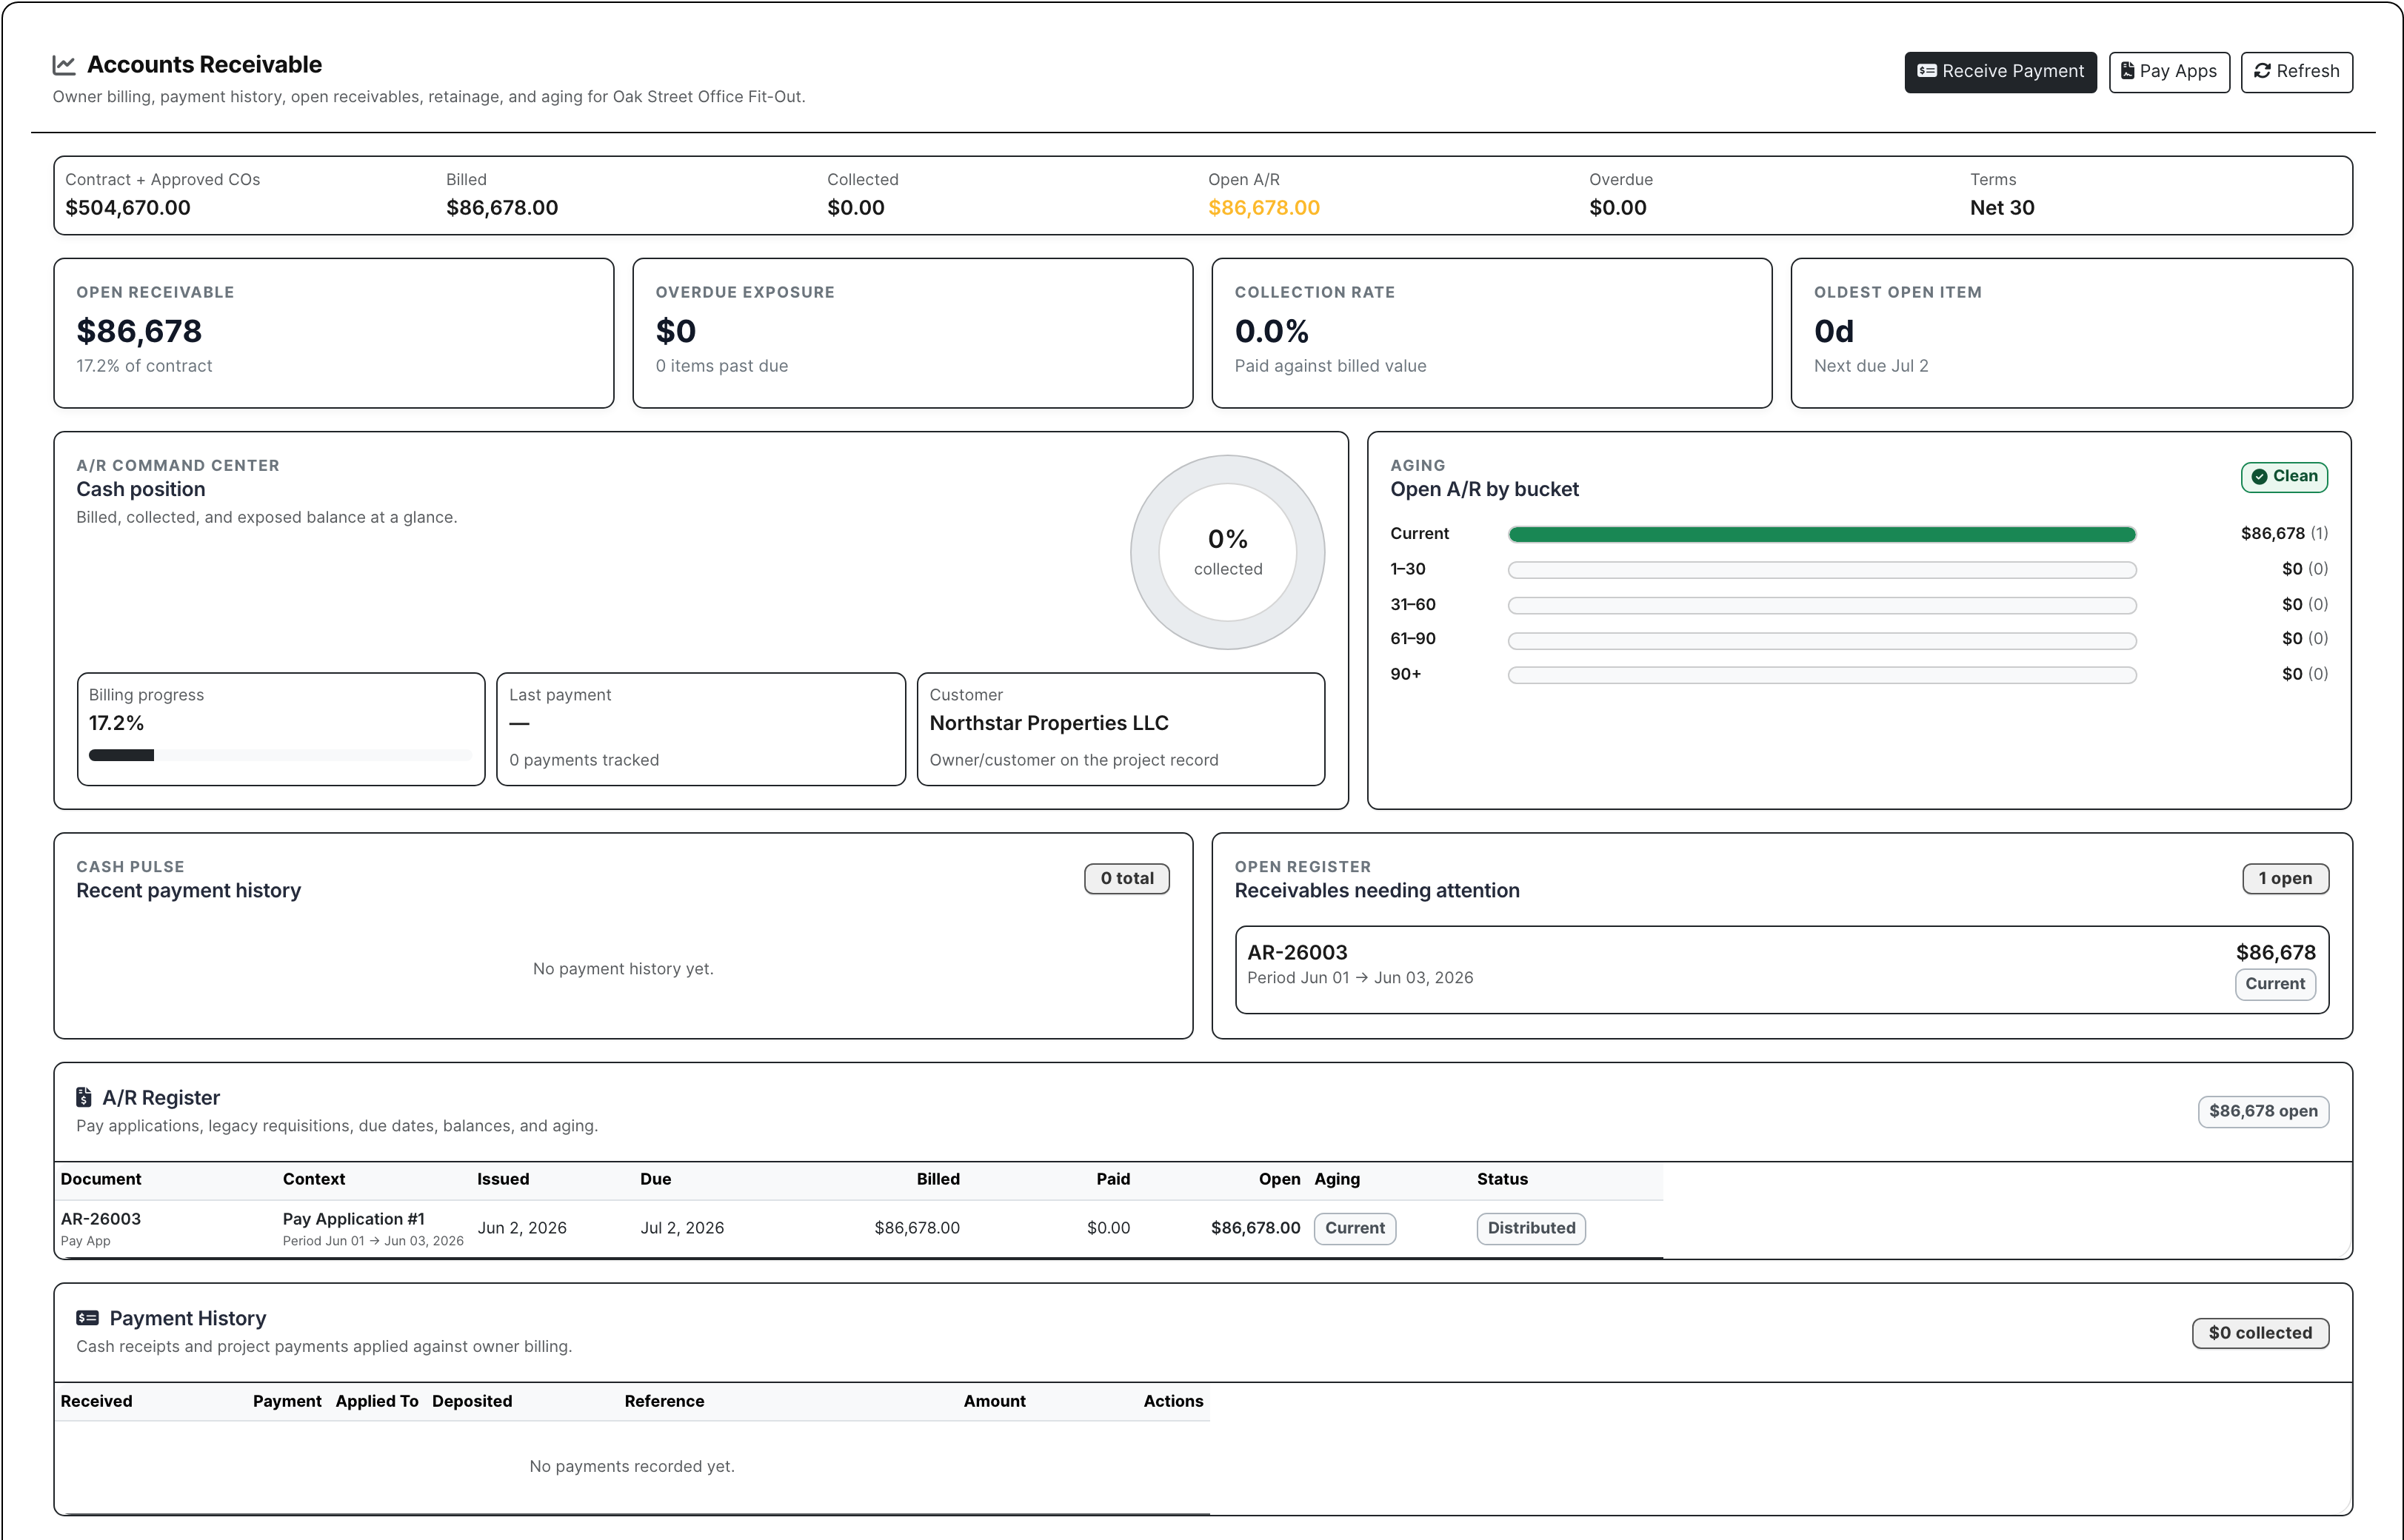Click the Reference column header
The image size is (2404, 1540).
664,1401
